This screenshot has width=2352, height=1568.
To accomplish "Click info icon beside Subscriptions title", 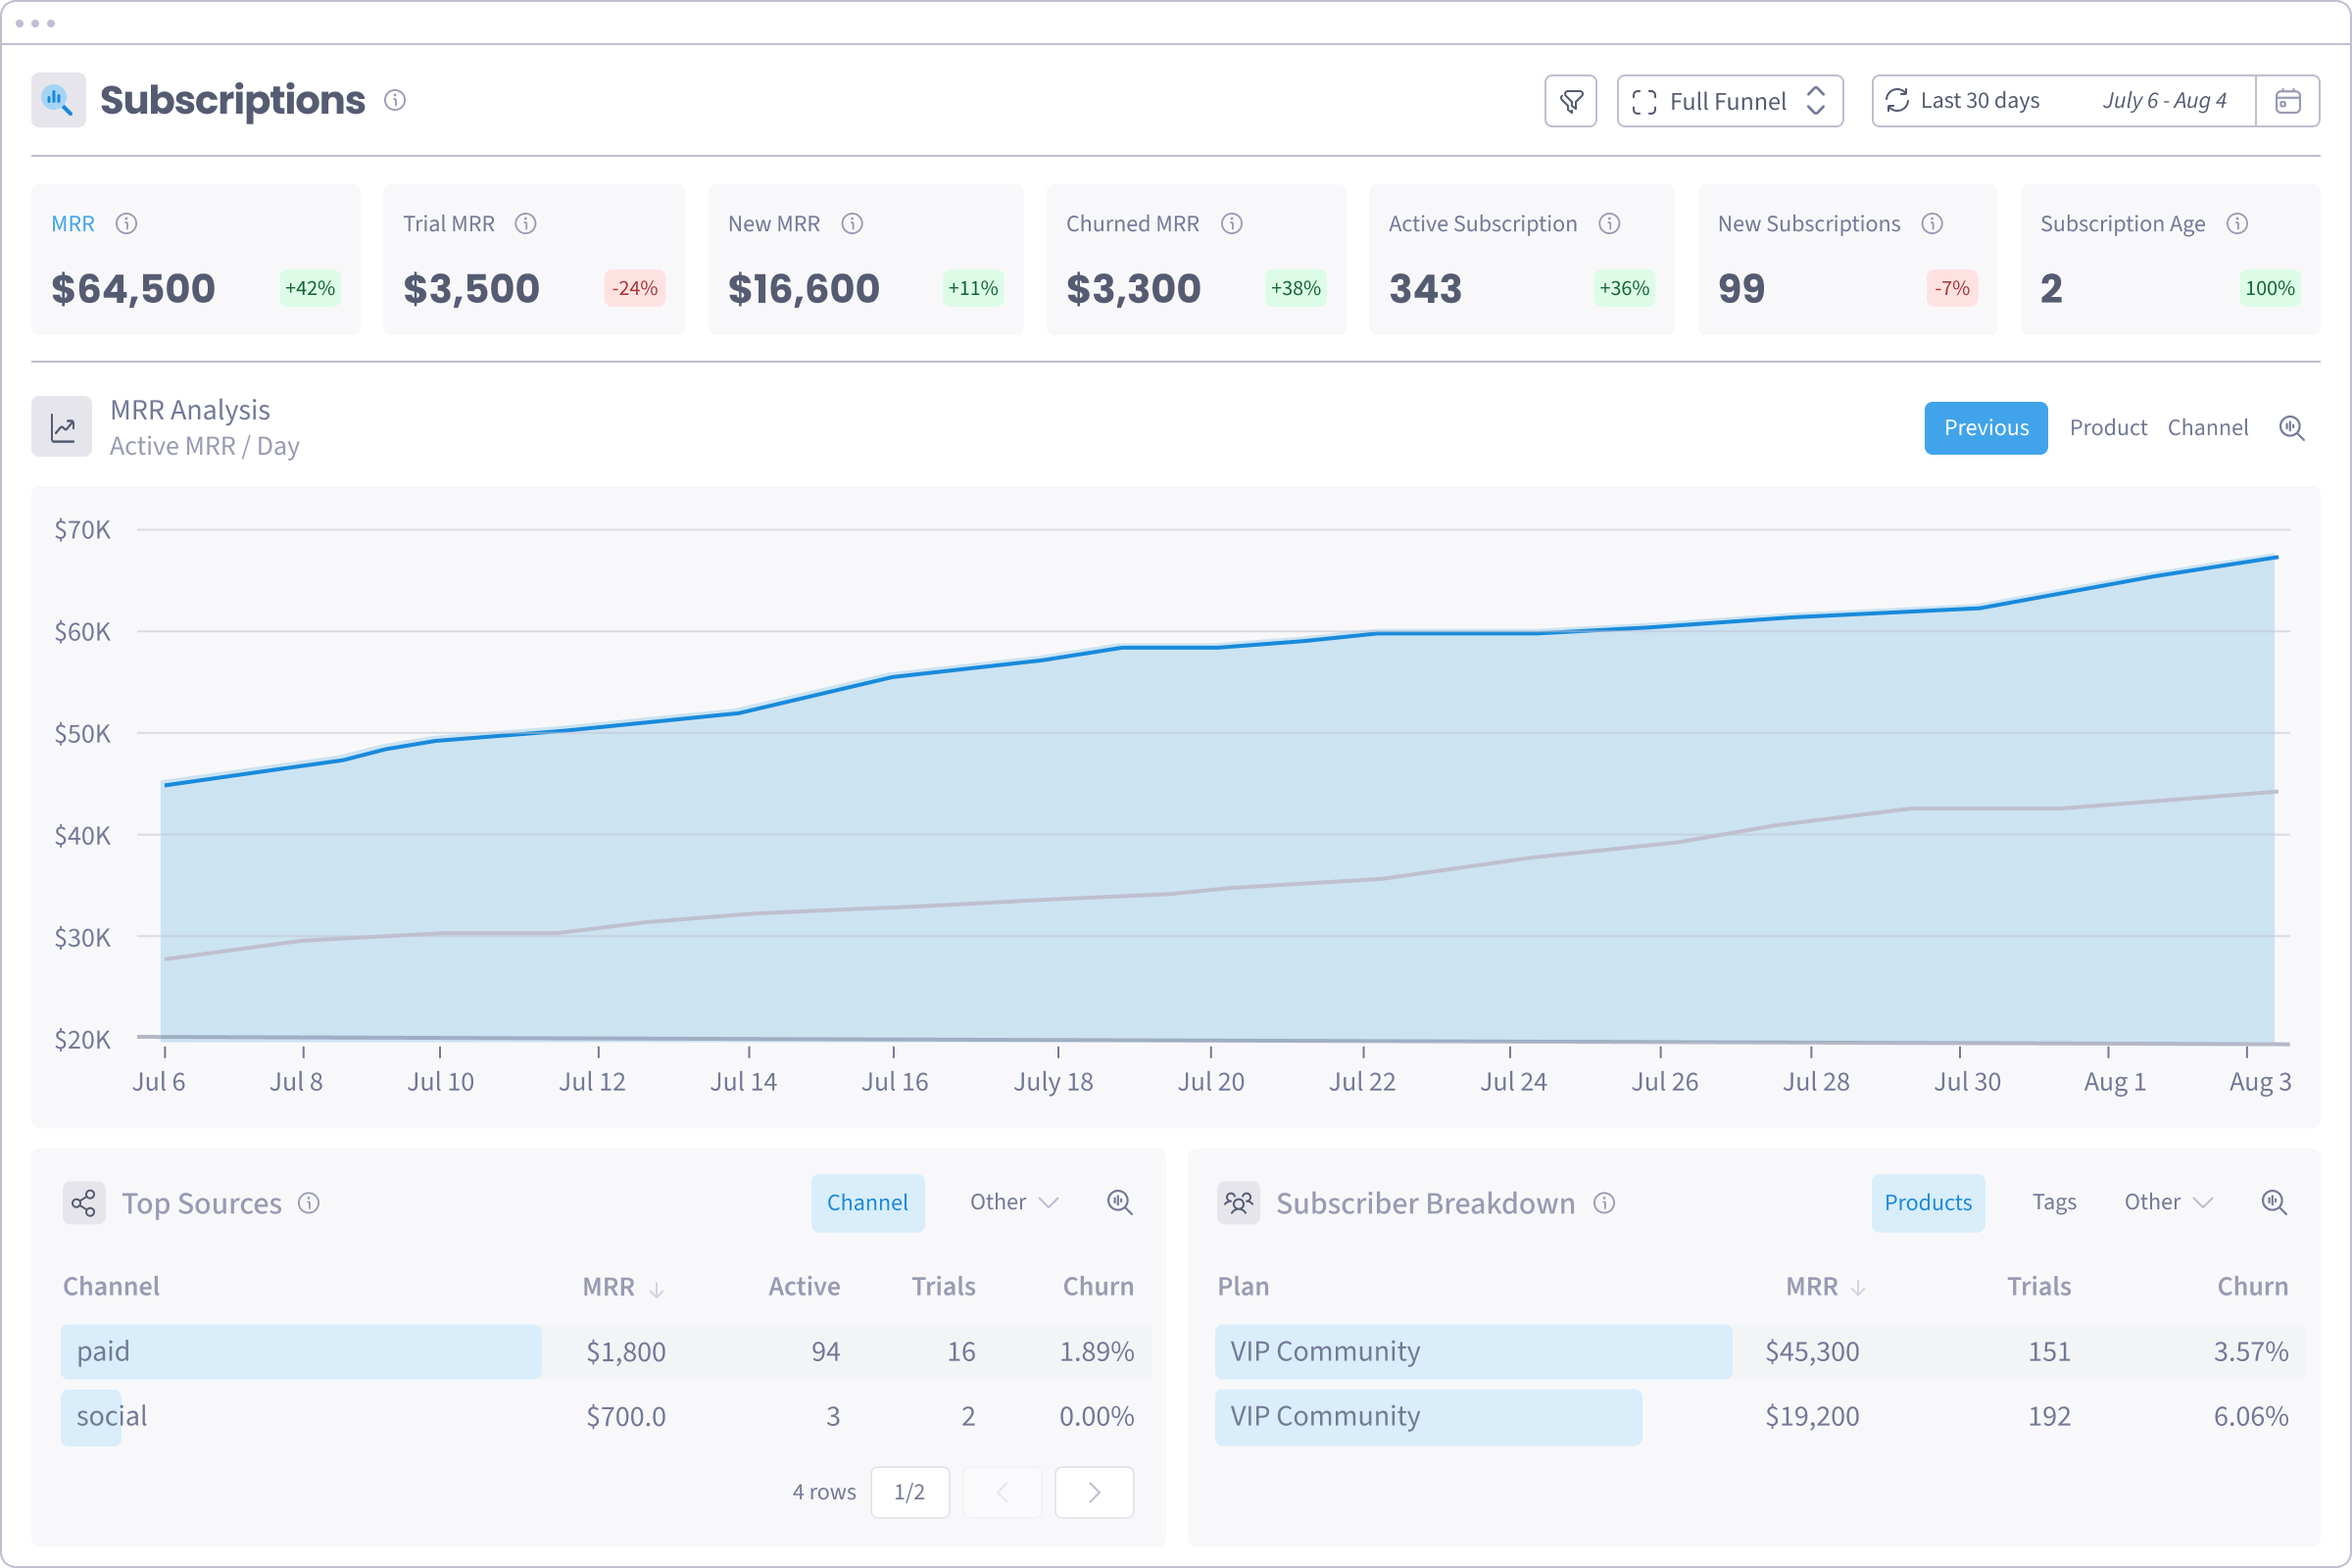I will pos(395,100).
